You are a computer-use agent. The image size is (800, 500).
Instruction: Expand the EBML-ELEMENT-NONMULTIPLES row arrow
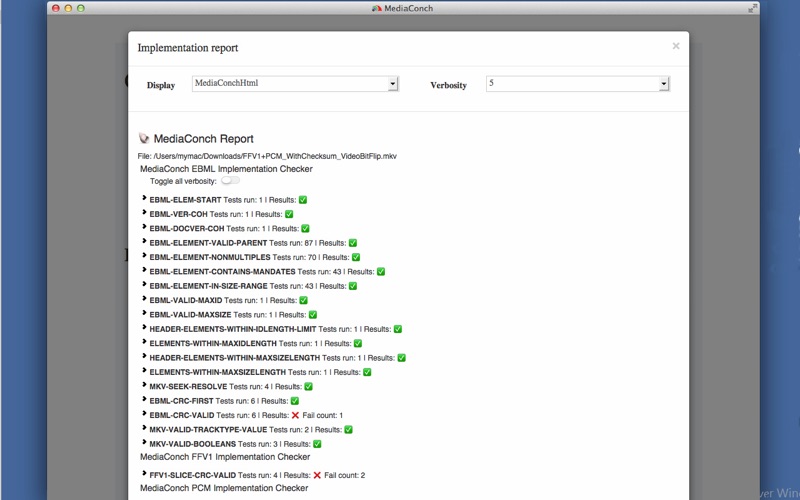144,256
